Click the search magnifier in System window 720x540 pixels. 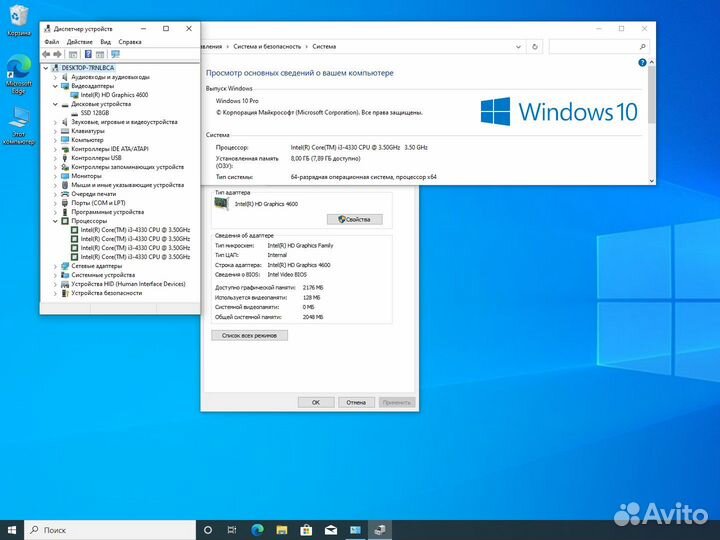(642, 46)
